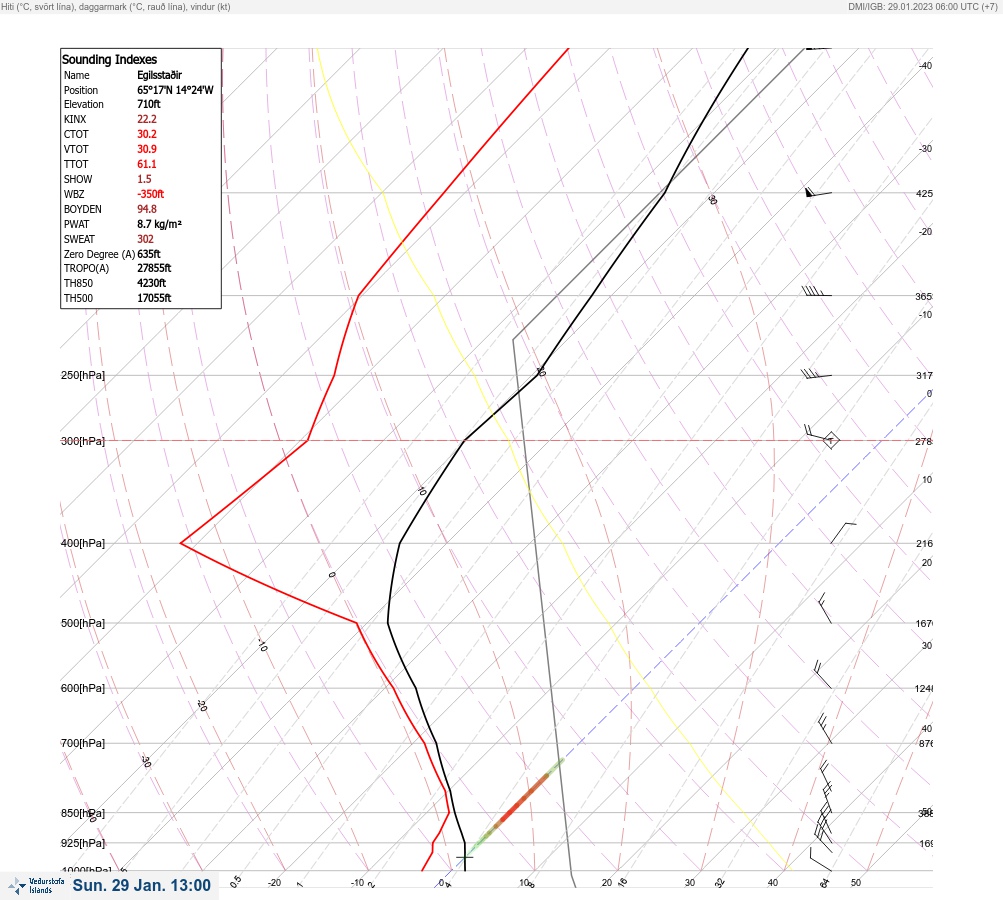Click the 400[hPa] pressure label
Image resolution: width=1003 pixels, height=900 pixels.
coord(83,543)
